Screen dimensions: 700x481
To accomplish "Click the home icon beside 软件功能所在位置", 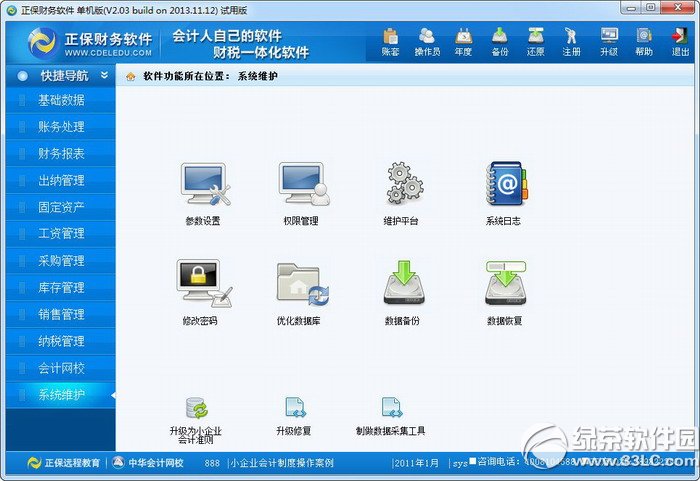I will click(130, 76).
